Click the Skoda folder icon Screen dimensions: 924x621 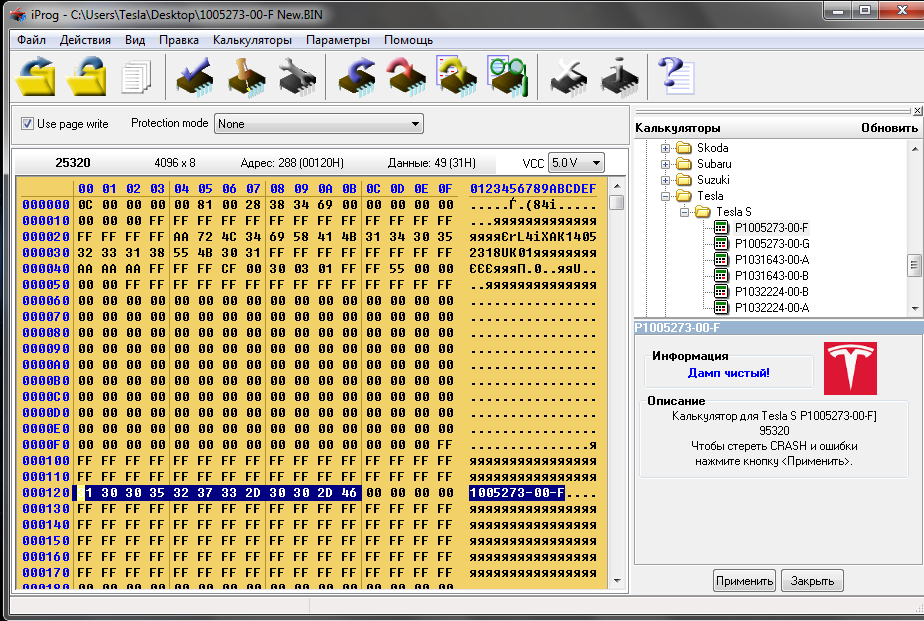[684, 147]
